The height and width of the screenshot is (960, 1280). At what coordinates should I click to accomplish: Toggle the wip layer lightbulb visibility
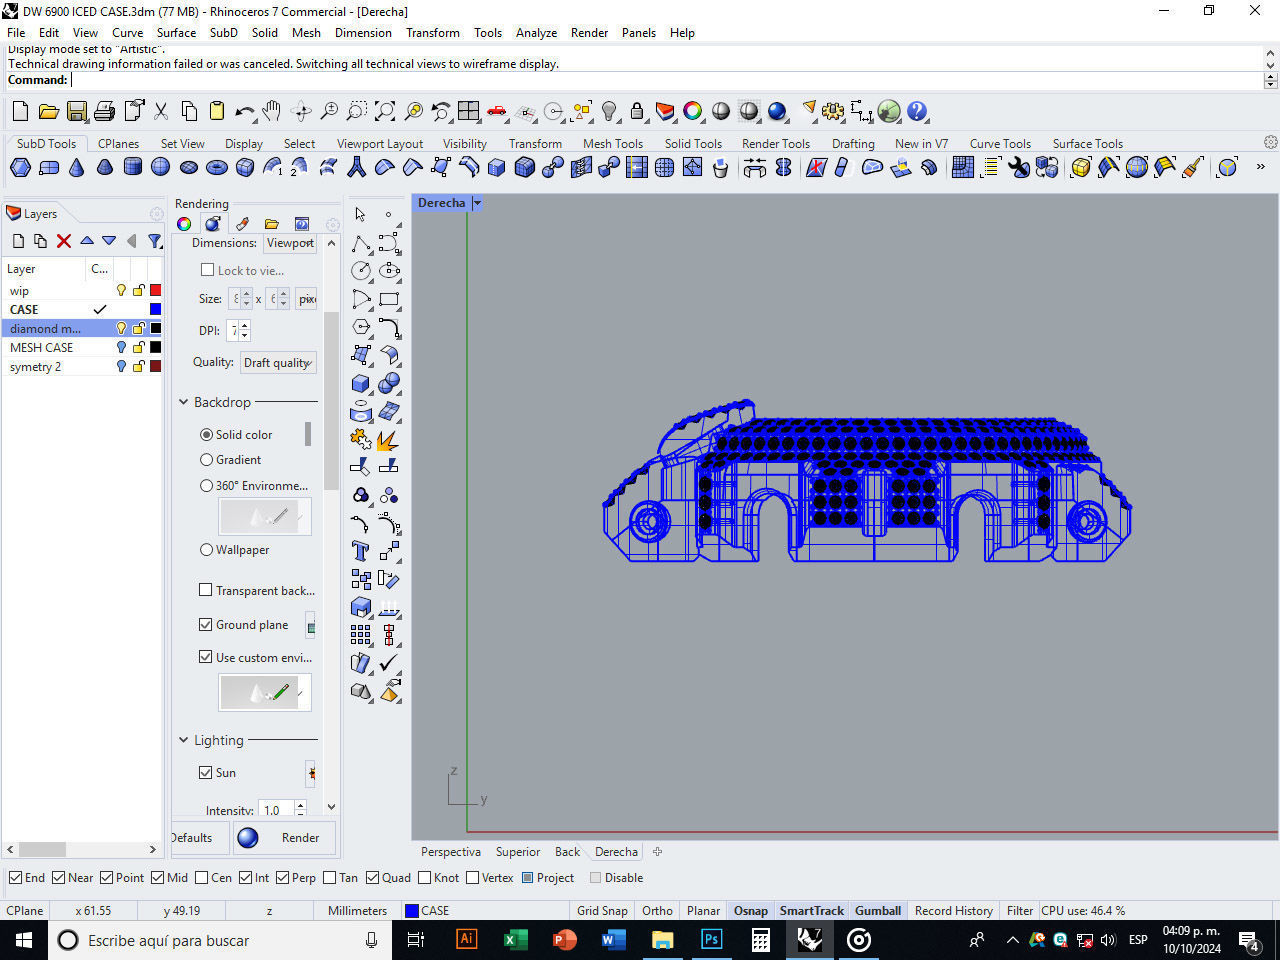[x=121, y=290]
